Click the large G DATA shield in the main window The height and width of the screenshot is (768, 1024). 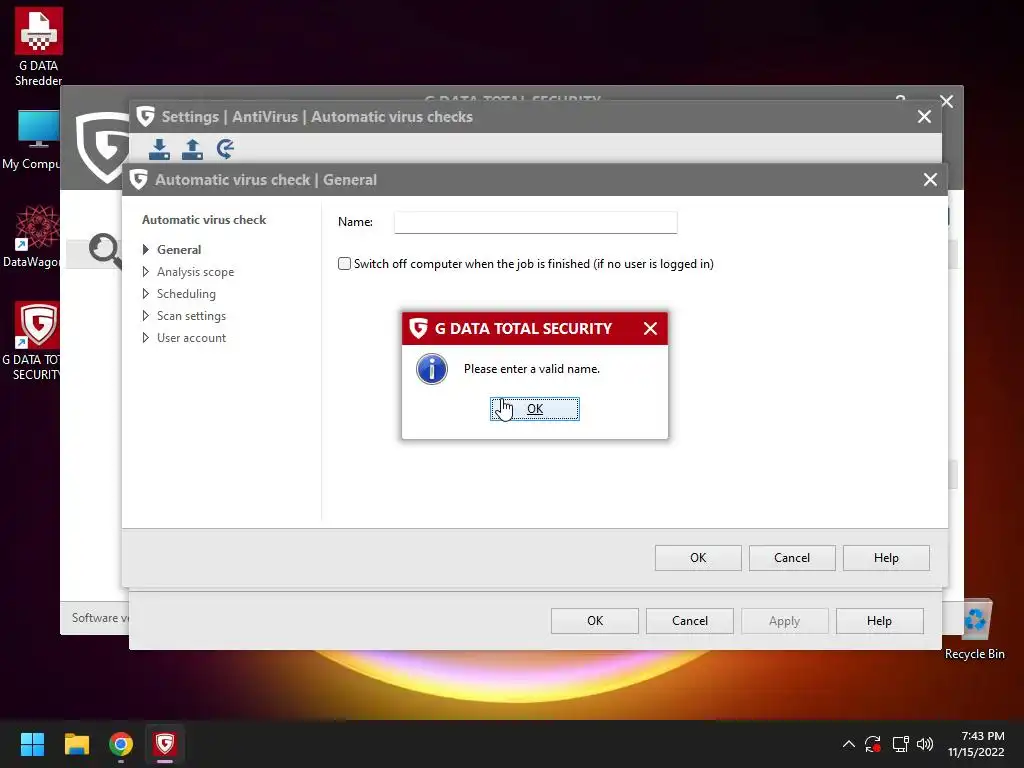pos(103,148)
